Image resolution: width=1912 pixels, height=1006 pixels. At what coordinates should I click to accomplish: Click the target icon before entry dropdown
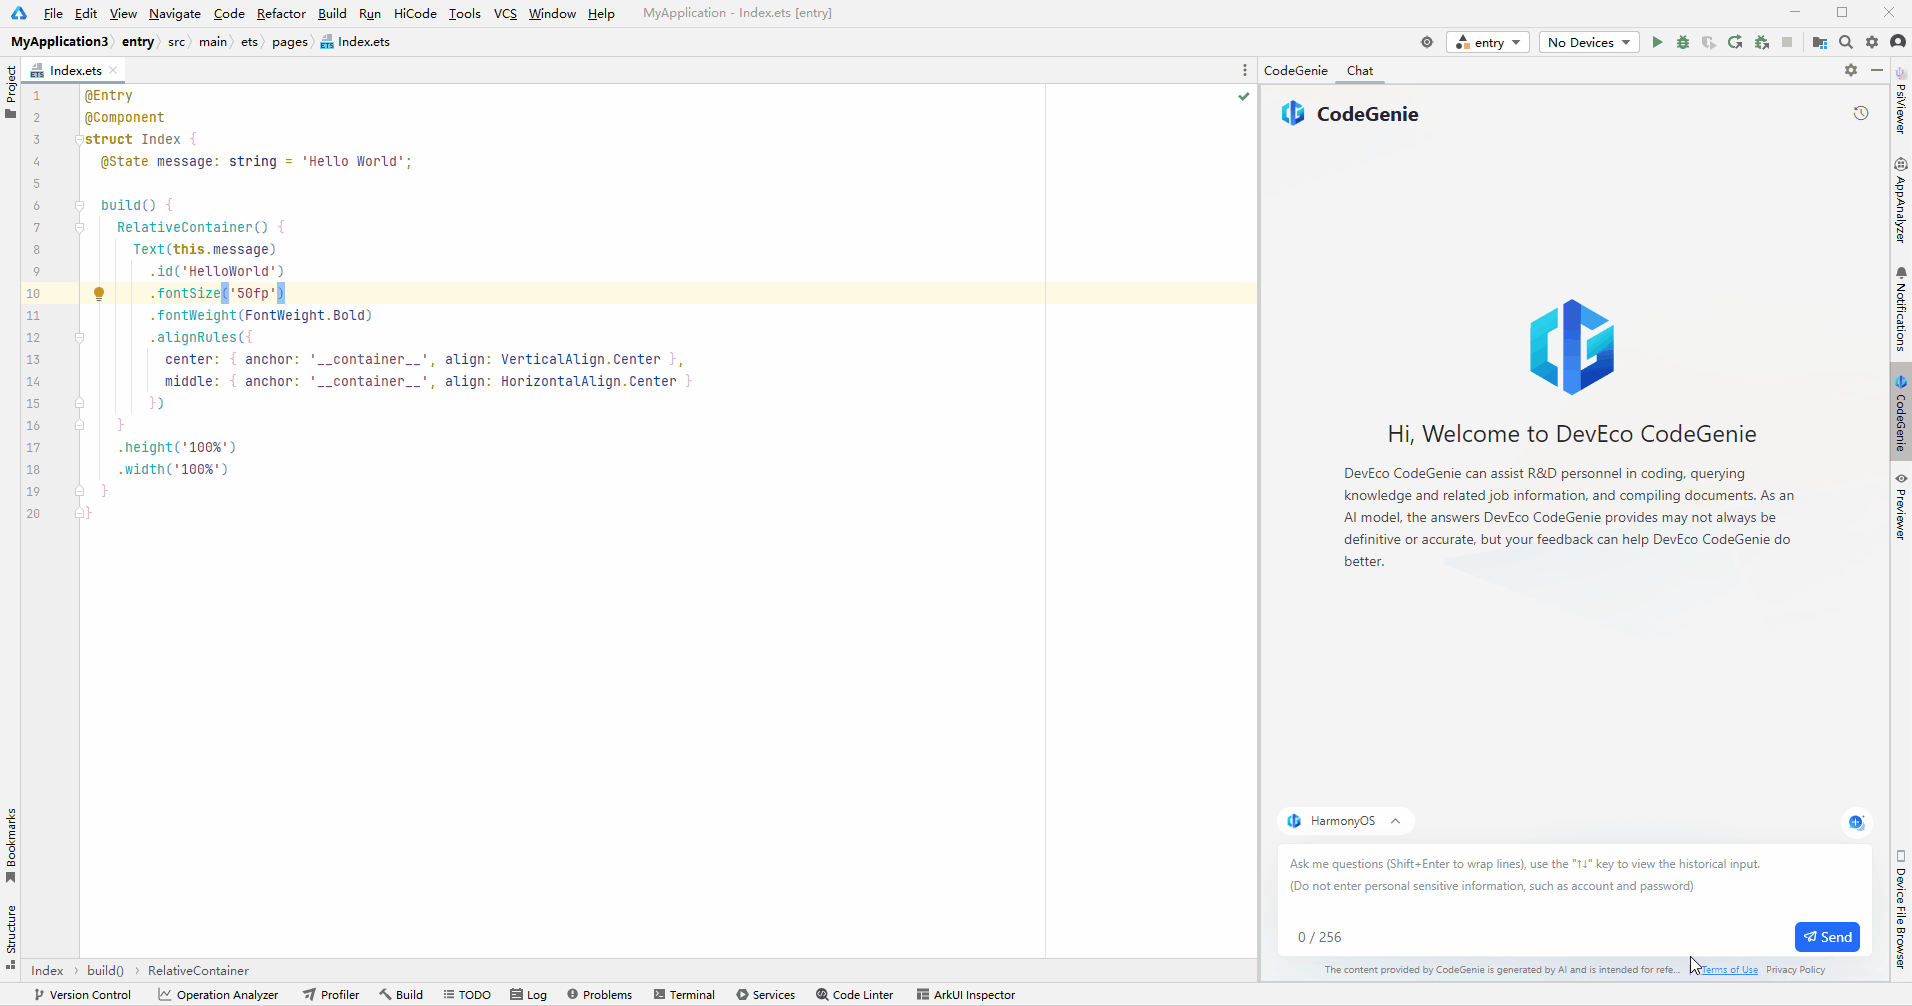tap(1427, 42)
